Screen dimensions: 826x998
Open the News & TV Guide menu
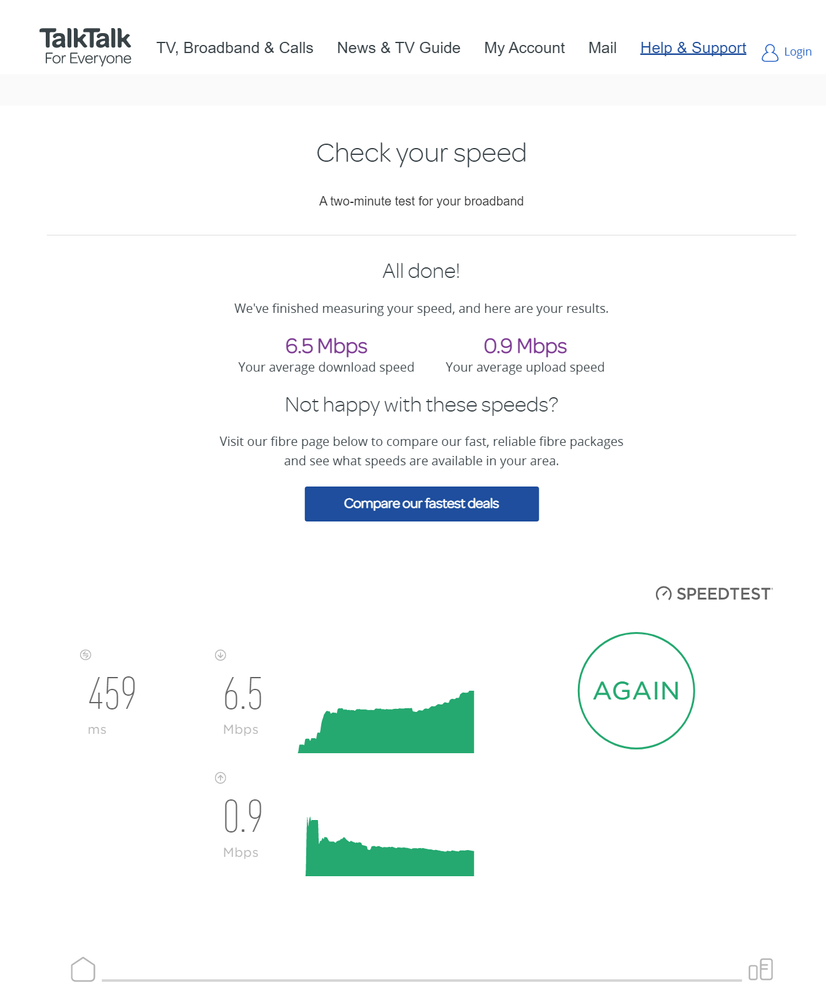tap(398, 48)
